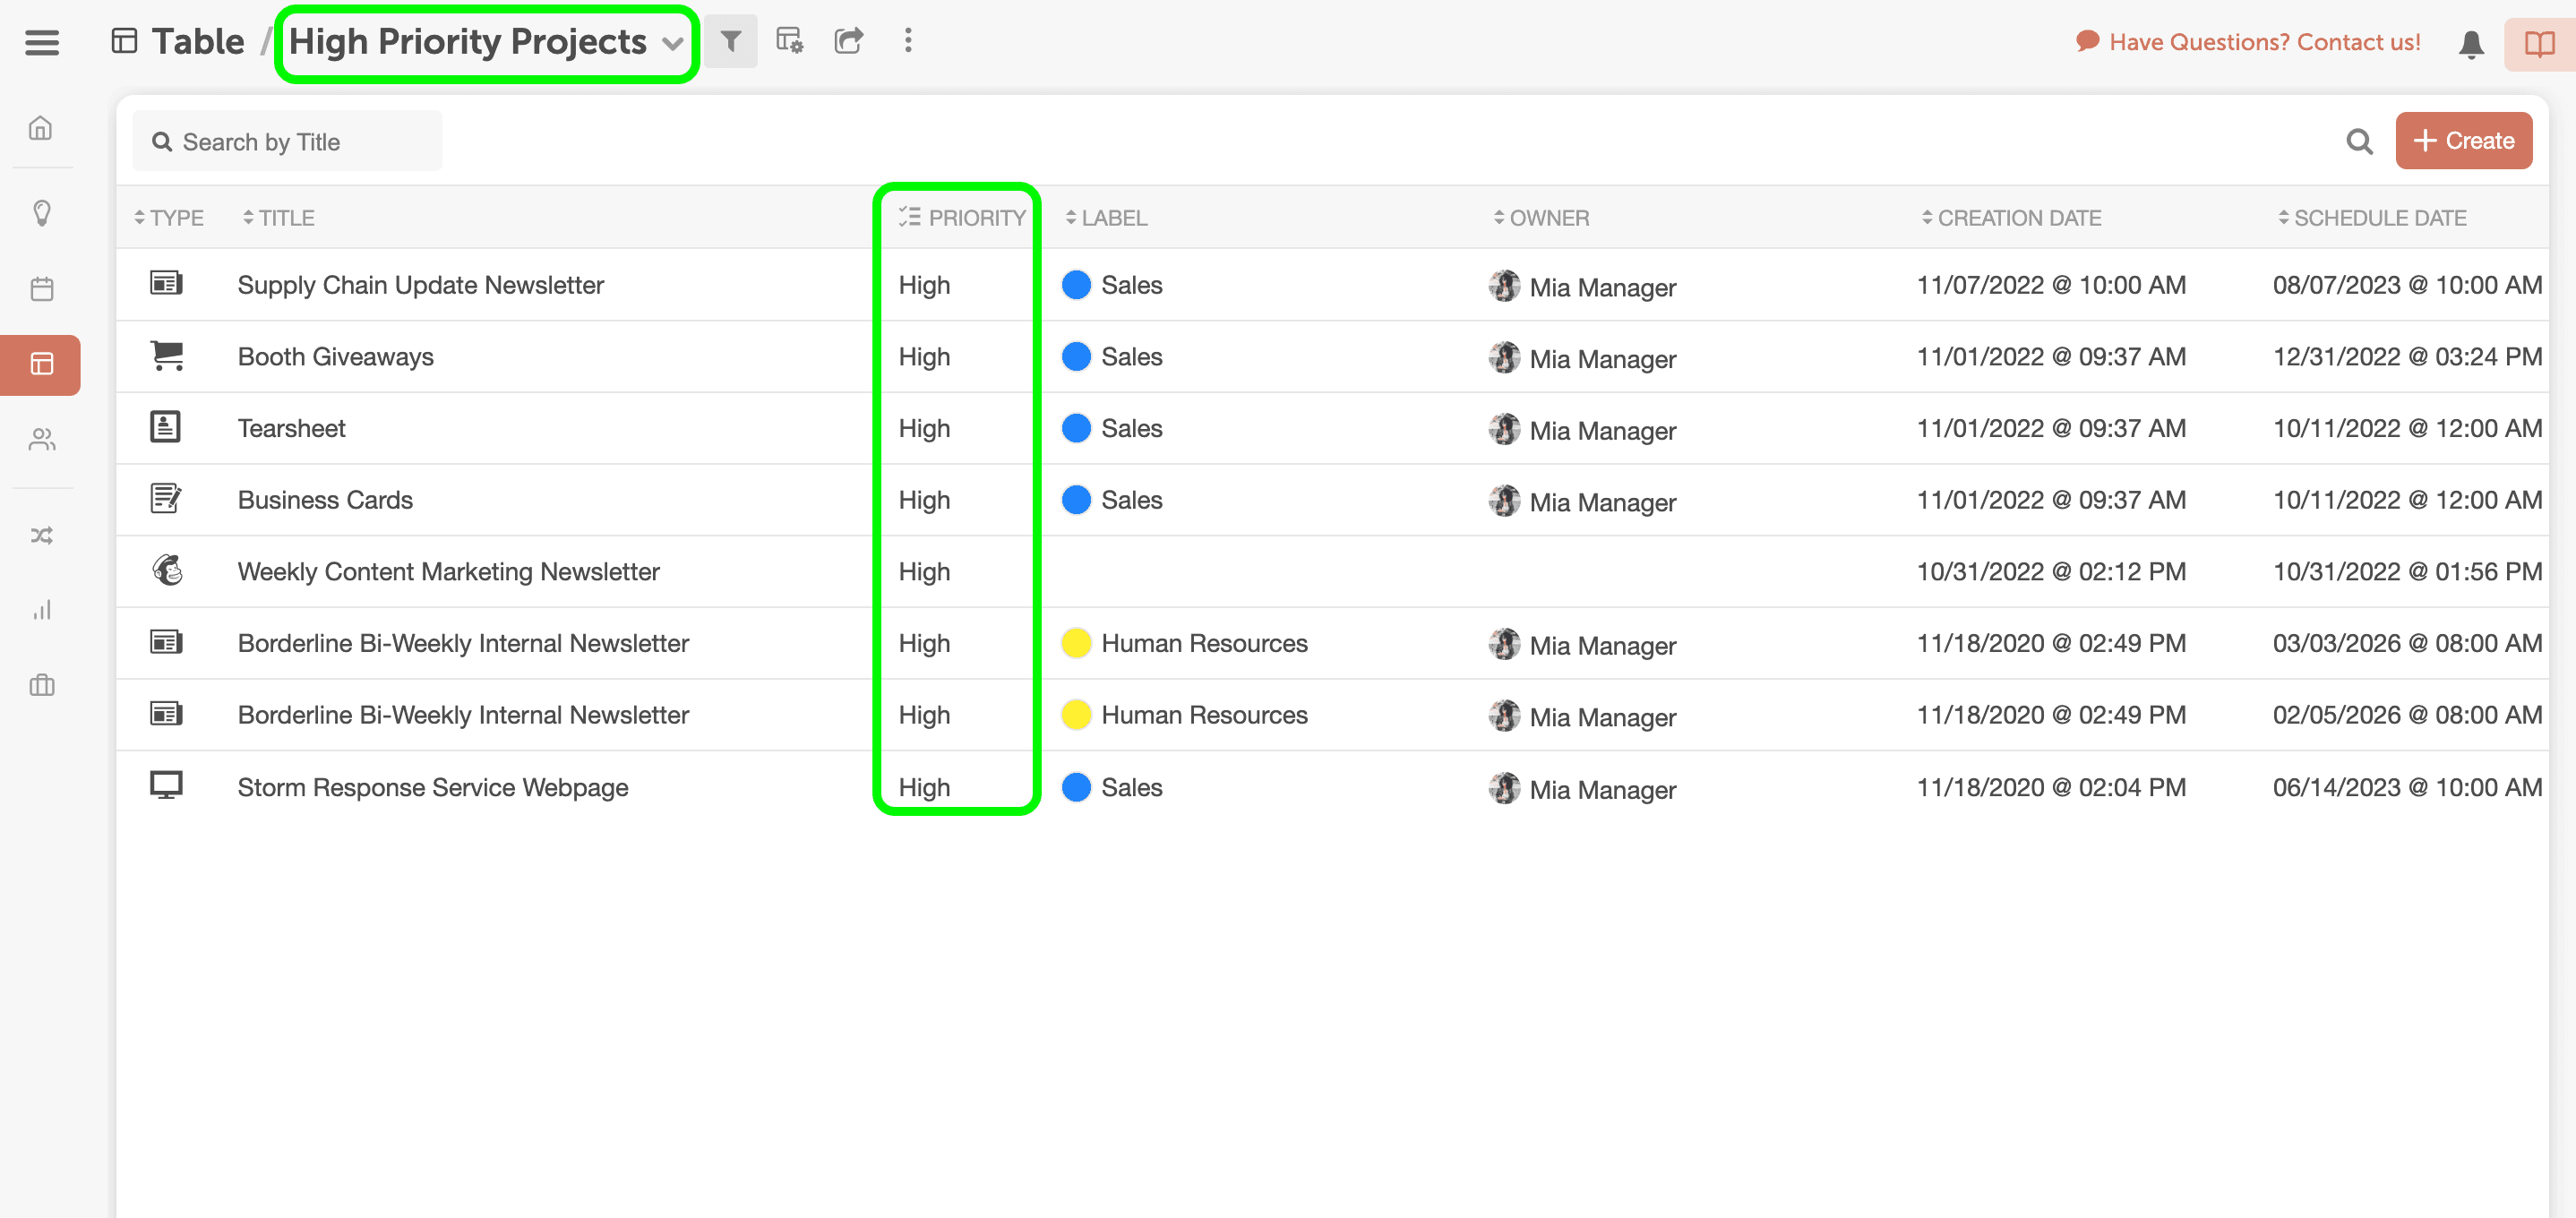Click the filter funnel icon
Screen dimensions: 2576x1218
click(731, 42)
